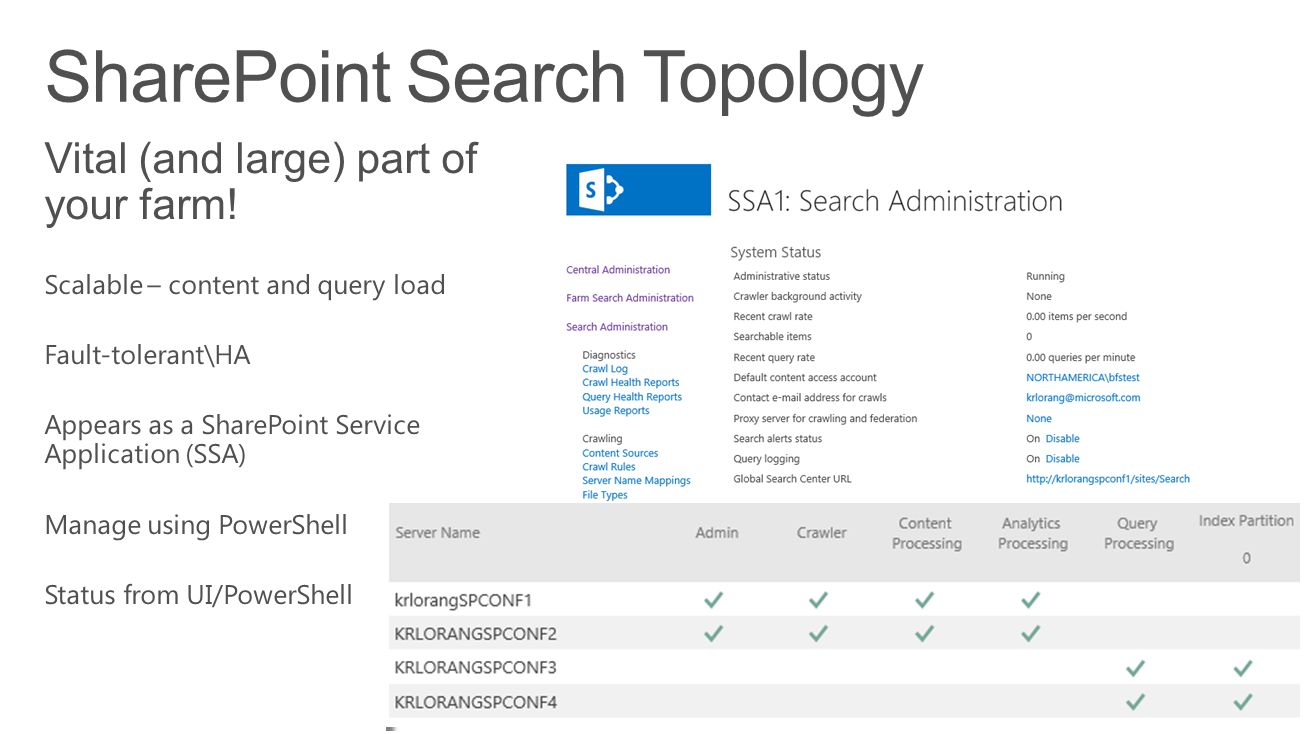
Task: Click the 0.00 queries per minute value
Action: click(1080, 358)
